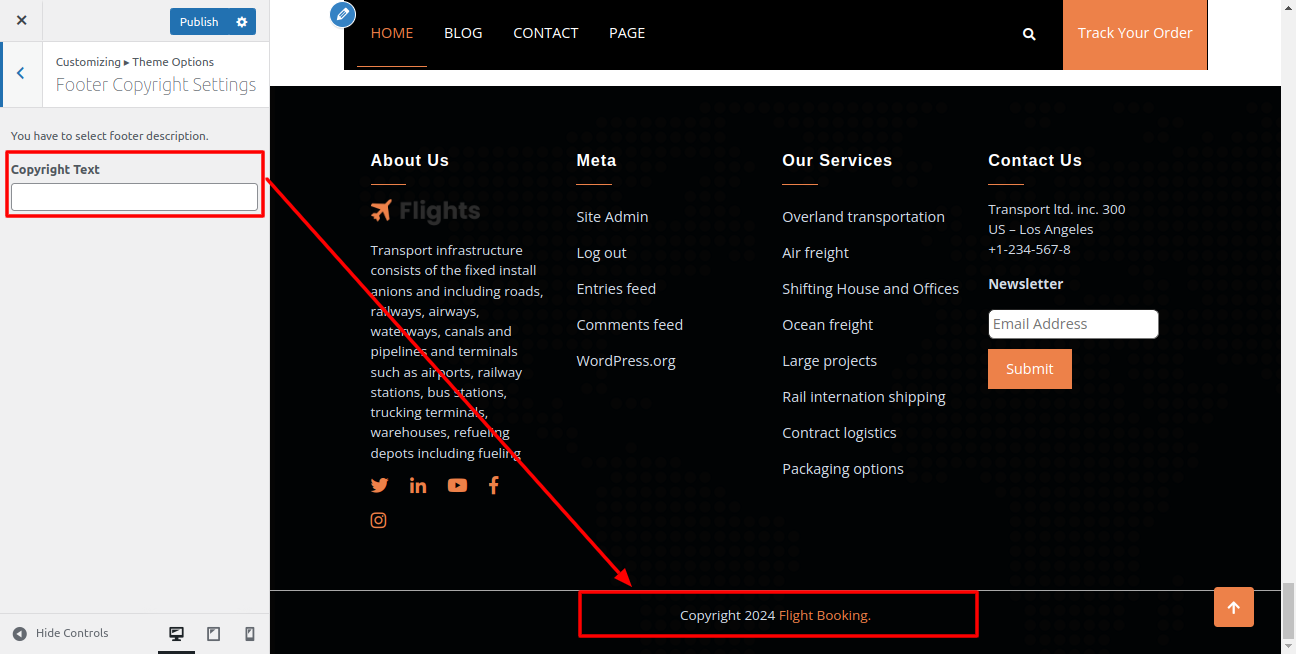Open the LinkedIn social icon in footer
1296x654 pixels.
(x=418, y=486)
